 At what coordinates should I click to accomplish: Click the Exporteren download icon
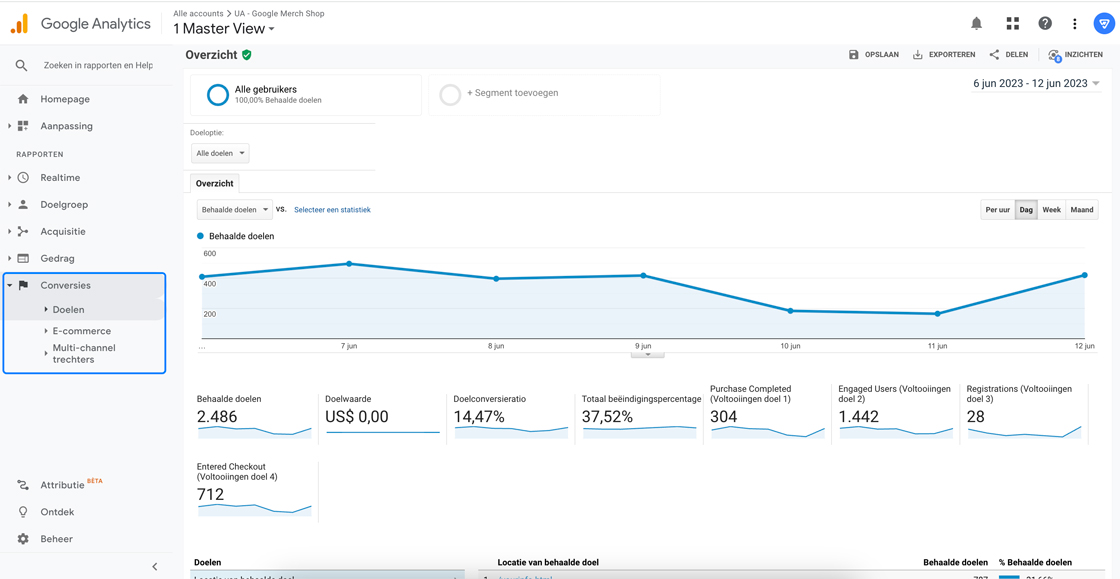pyautogui.click(x=918, y=54)
